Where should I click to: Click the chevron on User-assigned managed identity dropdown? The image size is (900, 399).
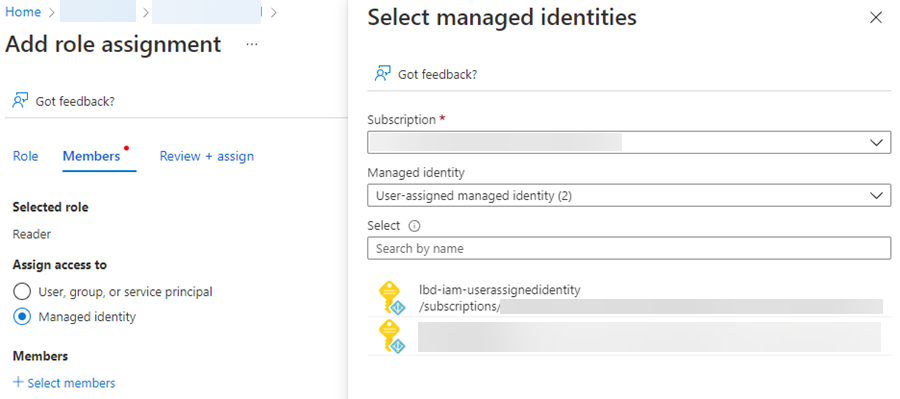[x=876, y=195]
